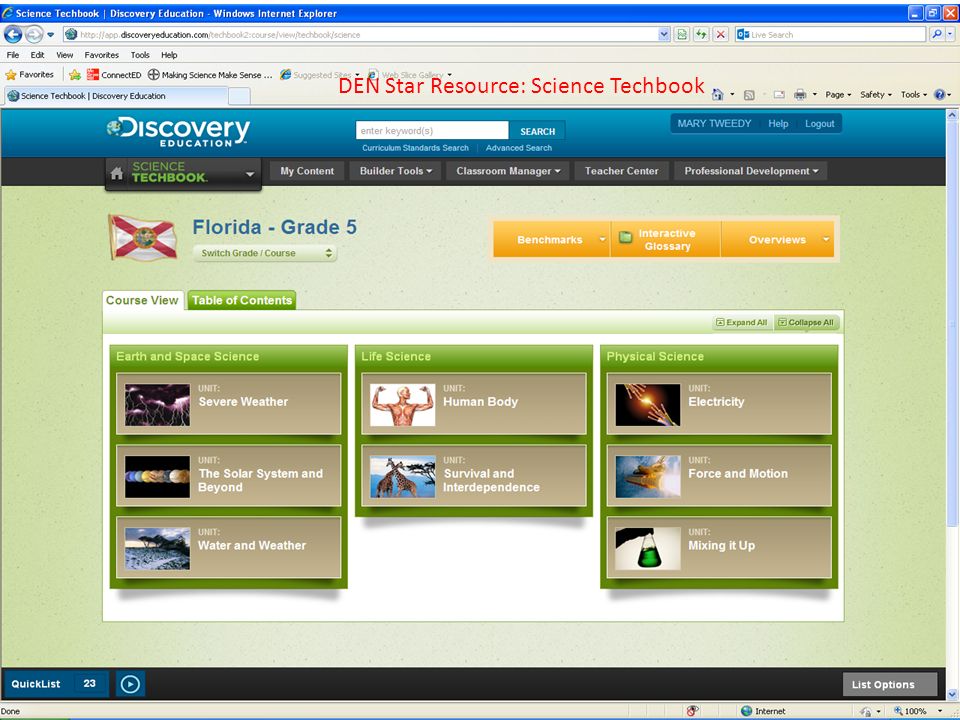960x720 pixels.
Task: Click the List Options button
Action: coord(889,684)
